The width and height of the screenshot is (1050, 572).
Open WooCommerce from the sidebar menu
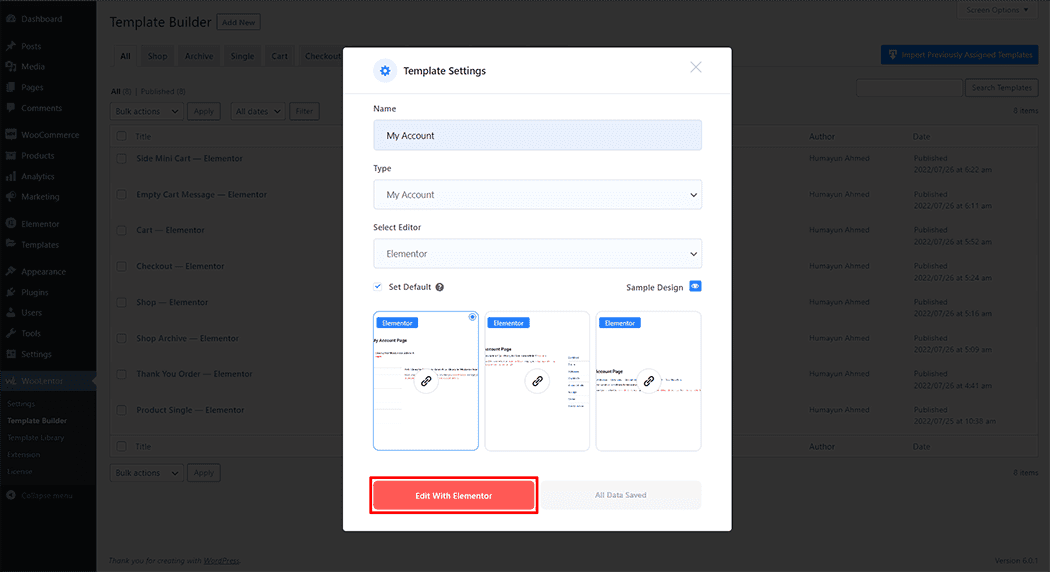49,135
